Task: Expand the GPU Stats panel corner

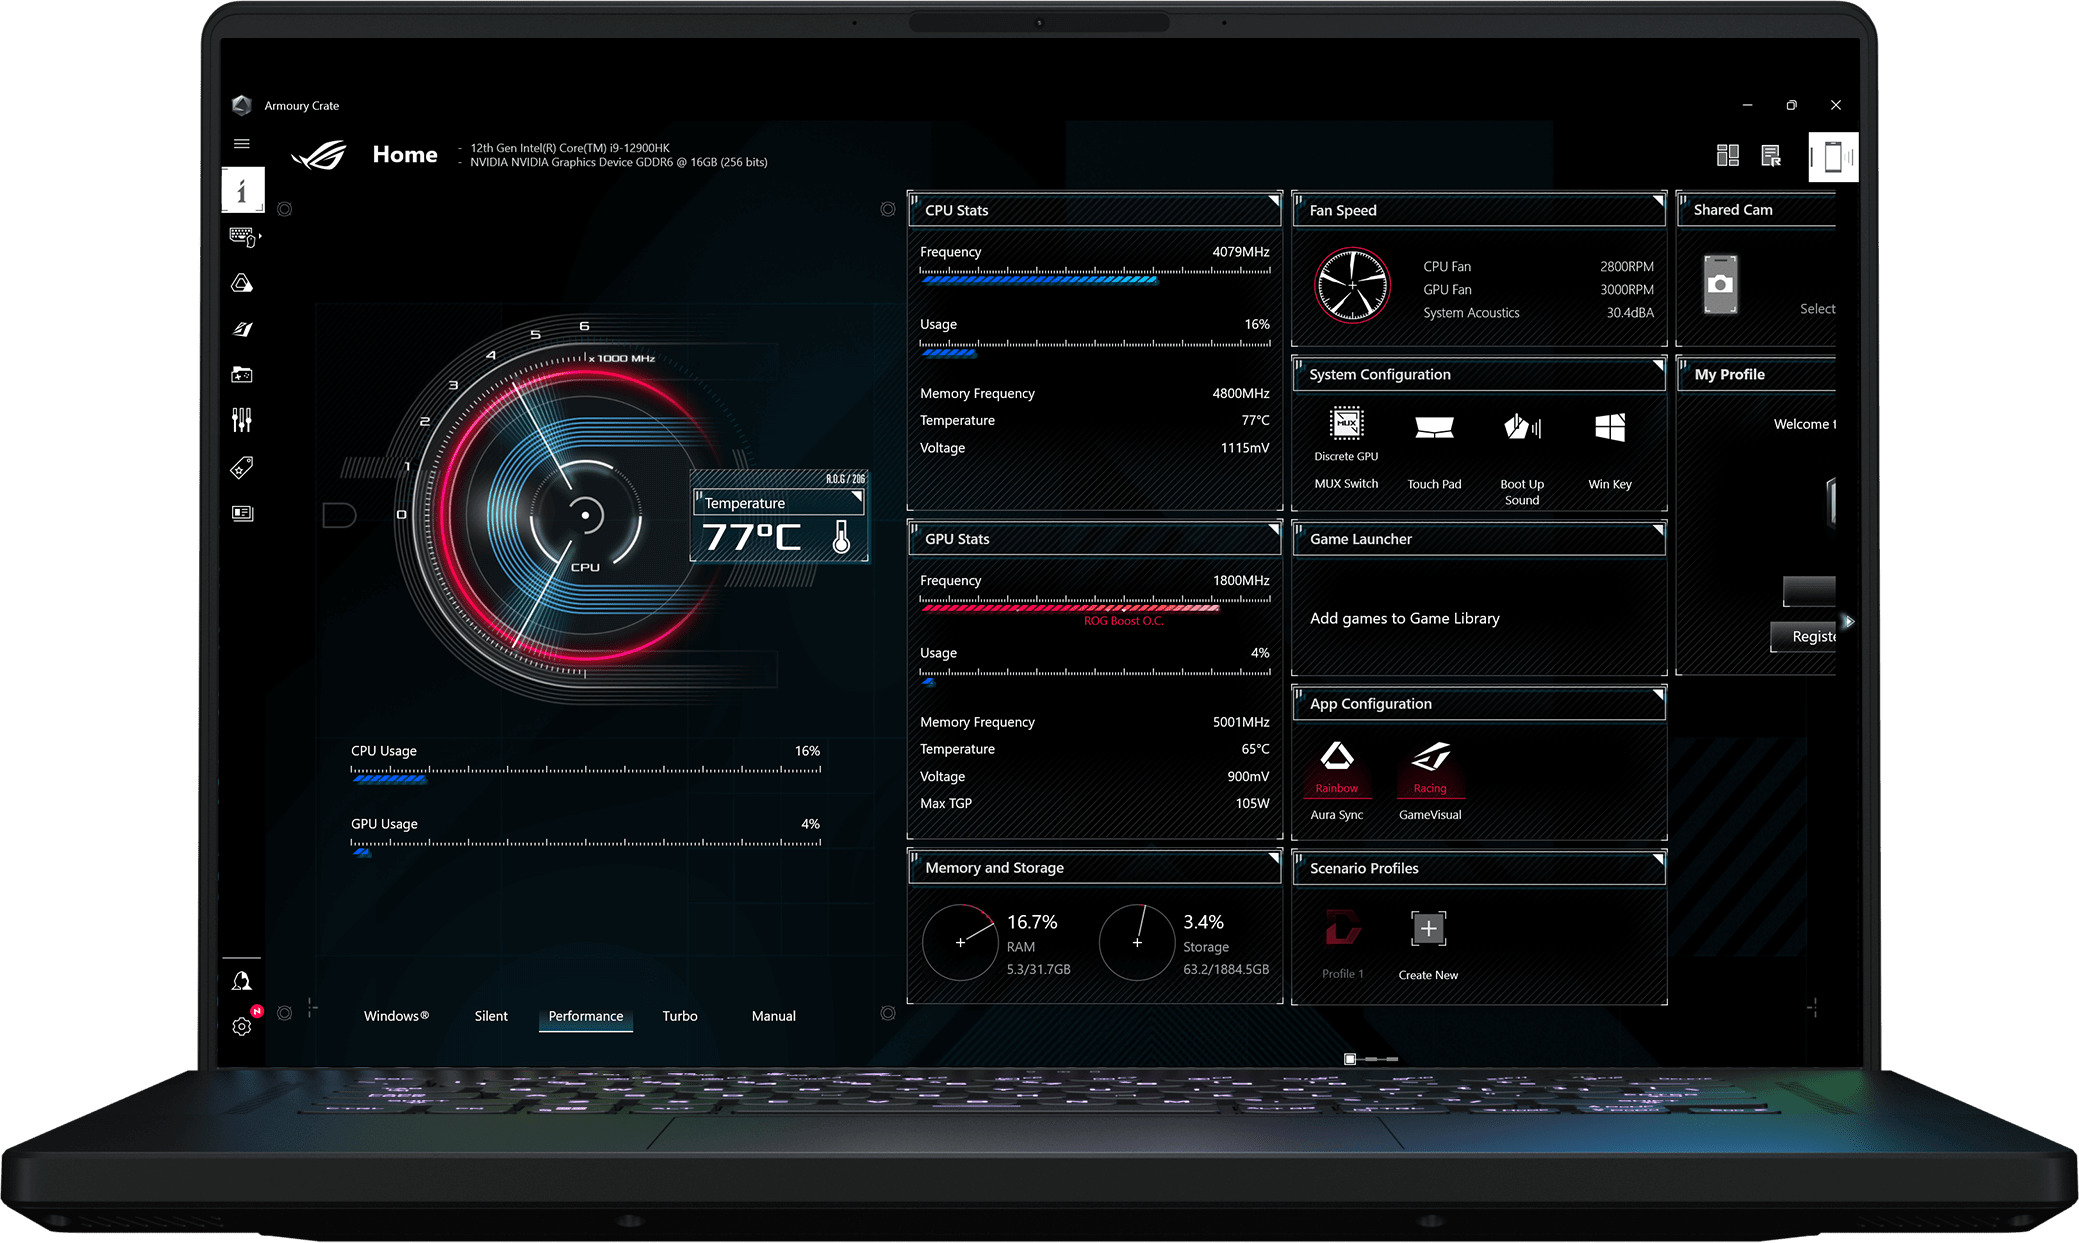Action: tap(1273, 529)
